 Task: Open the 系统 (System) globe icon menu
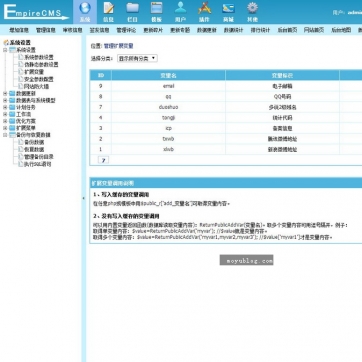(85, 12)
